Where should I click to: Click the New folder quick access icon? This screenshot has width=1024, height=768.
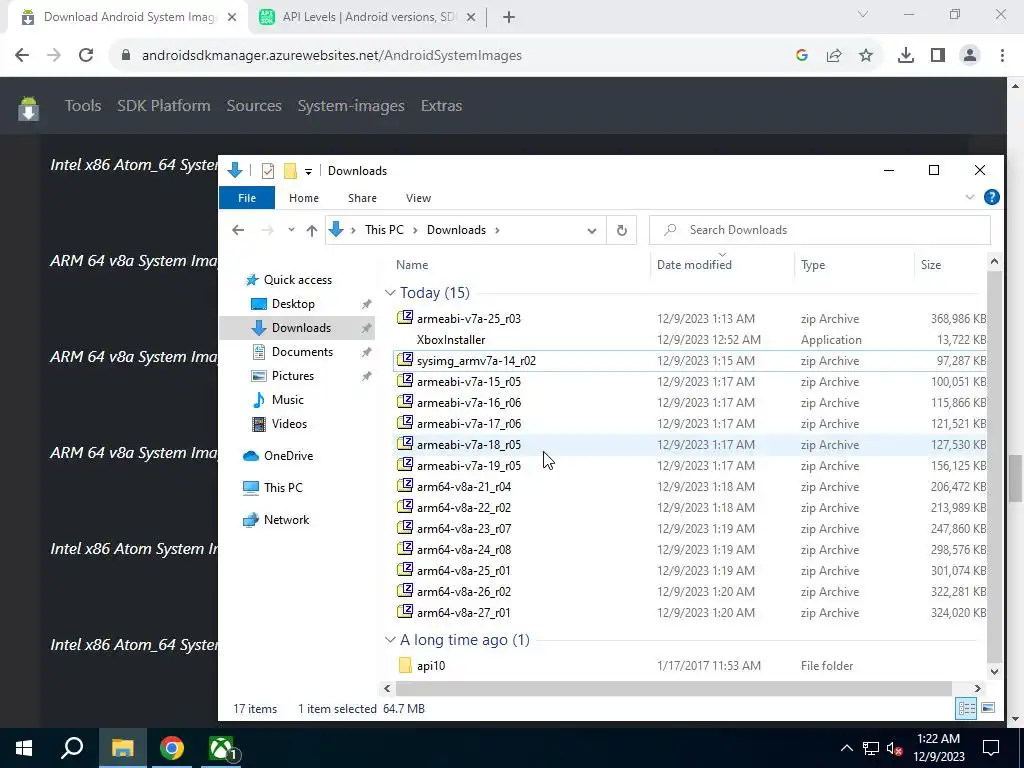coord(290,171)
